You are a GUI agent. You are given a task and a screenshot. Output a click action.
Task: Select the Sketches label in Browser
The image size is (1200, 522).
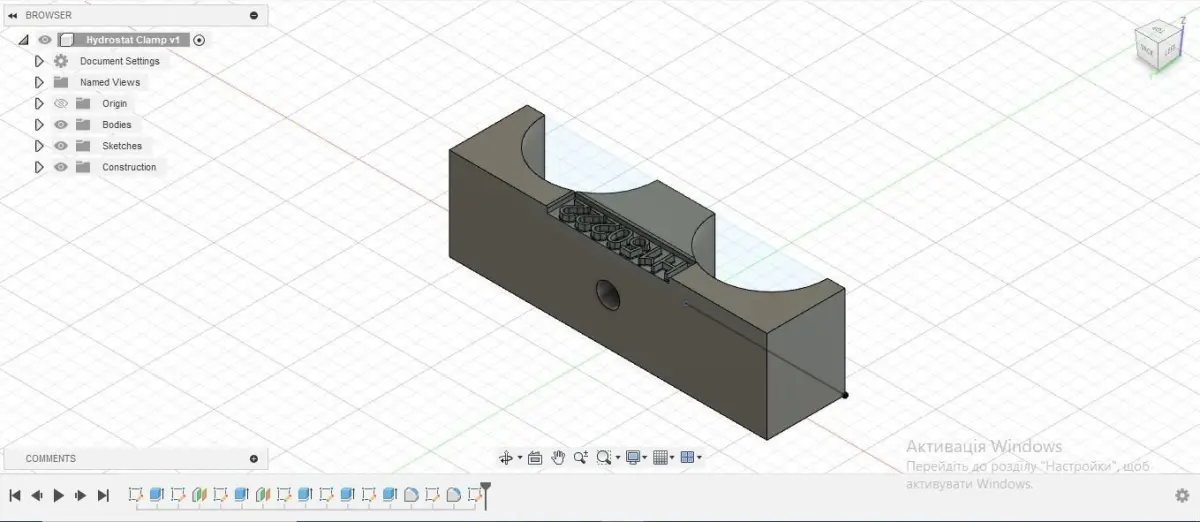(122, 146)
